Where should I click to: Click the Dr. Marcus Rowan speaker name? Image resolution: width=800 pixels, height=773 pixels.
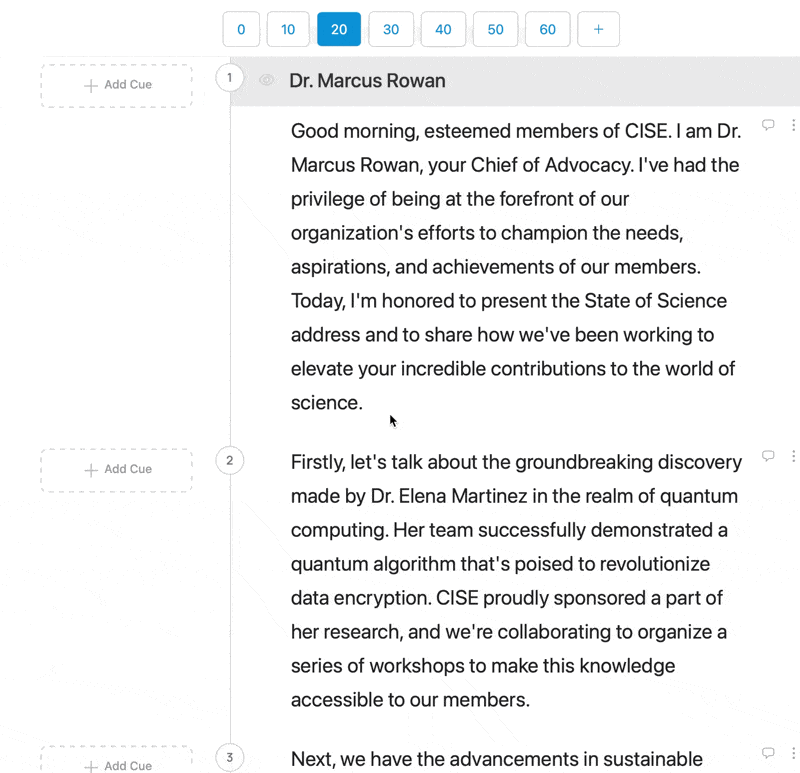coord(367,80)
